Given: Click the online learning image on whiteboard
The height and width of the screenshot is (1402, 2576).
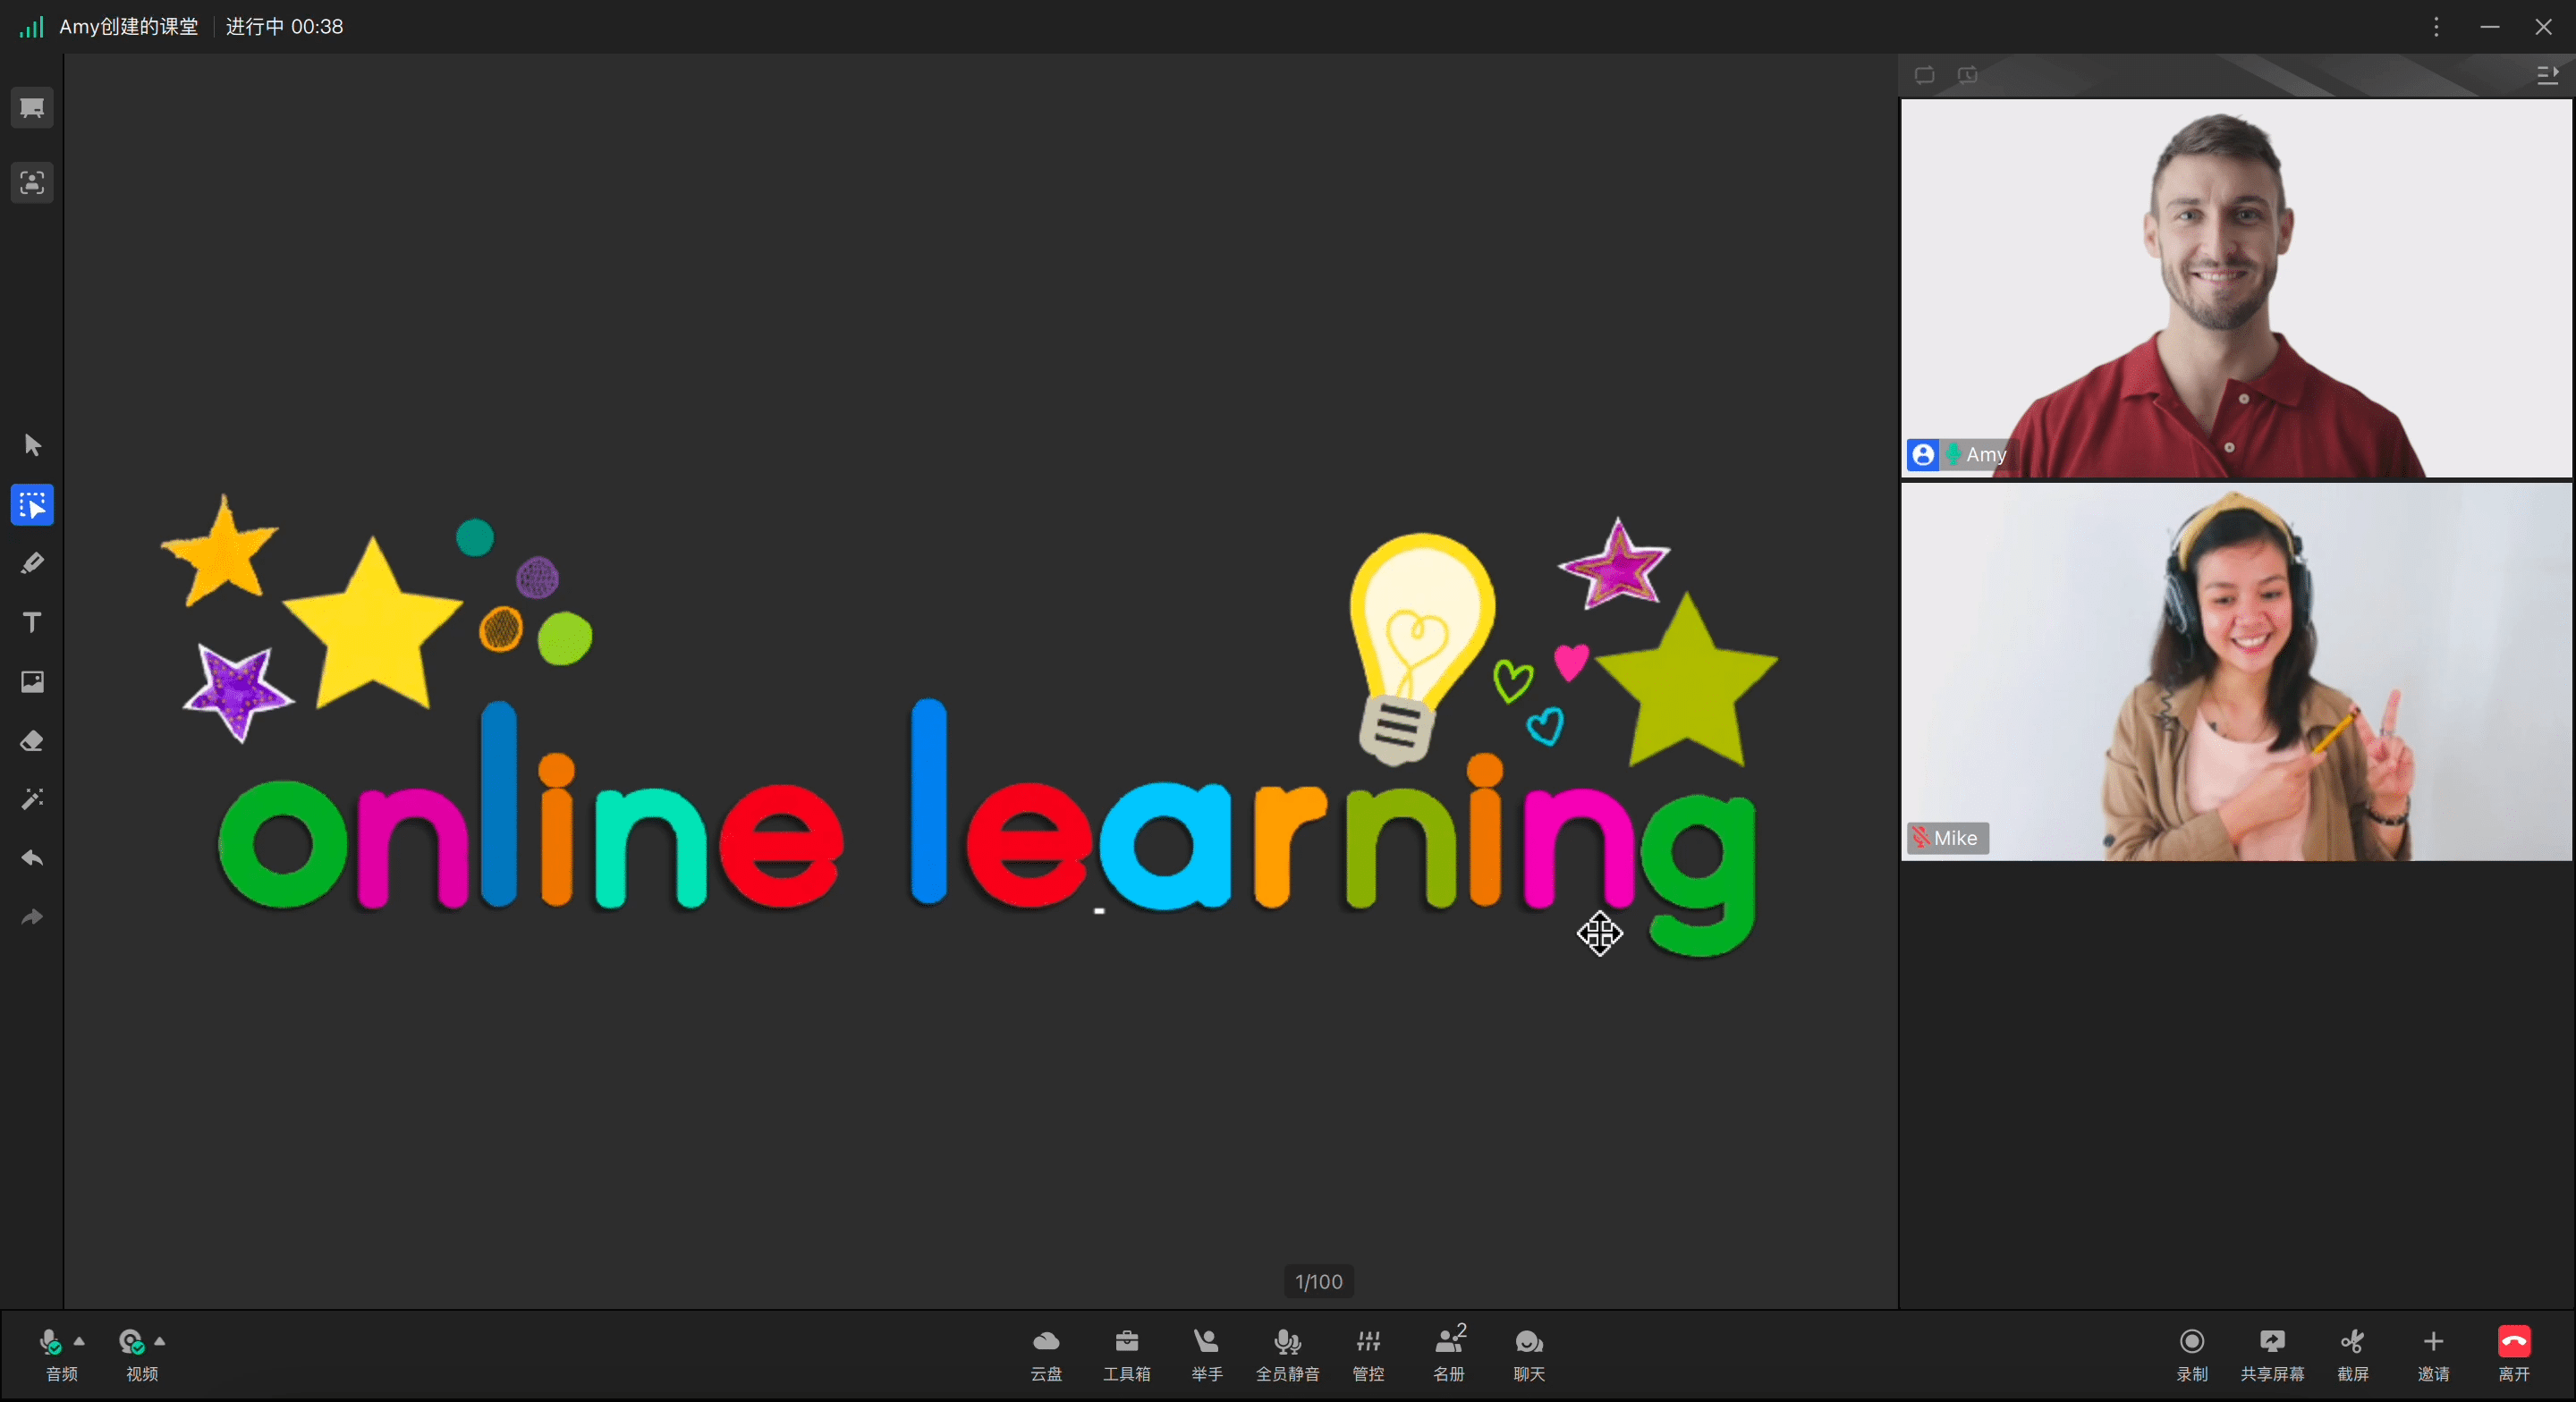Looking at the screenshot, I should pyautogui.click(x=970, y=725).
